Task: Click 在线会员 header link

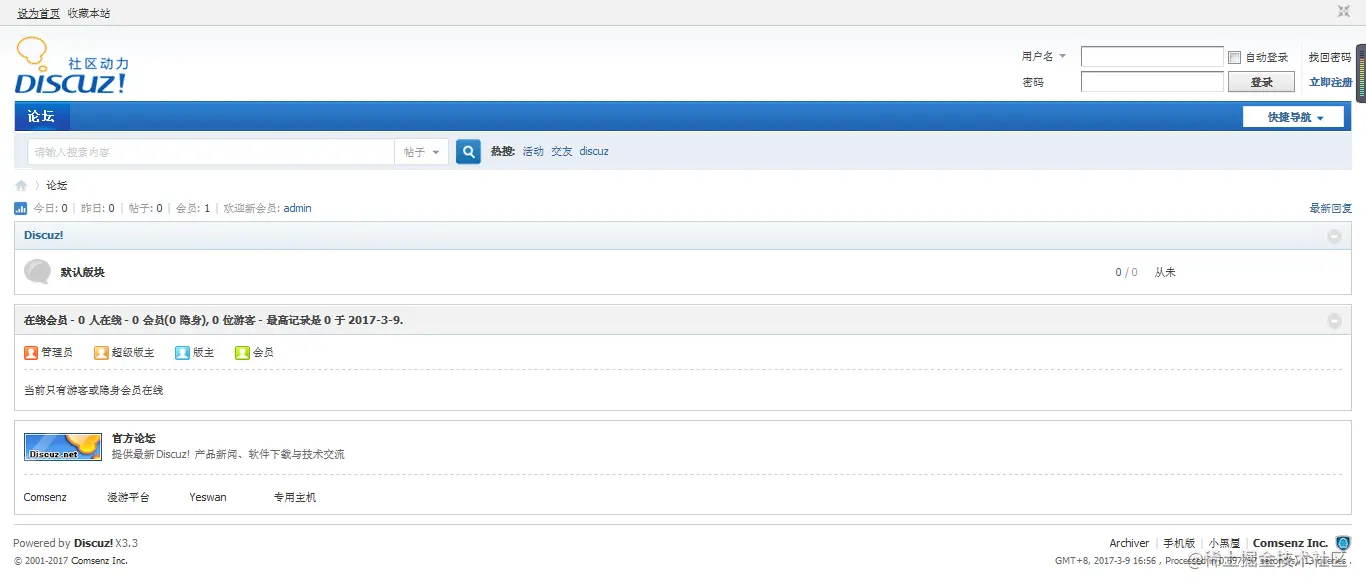Action: point(46,320)
